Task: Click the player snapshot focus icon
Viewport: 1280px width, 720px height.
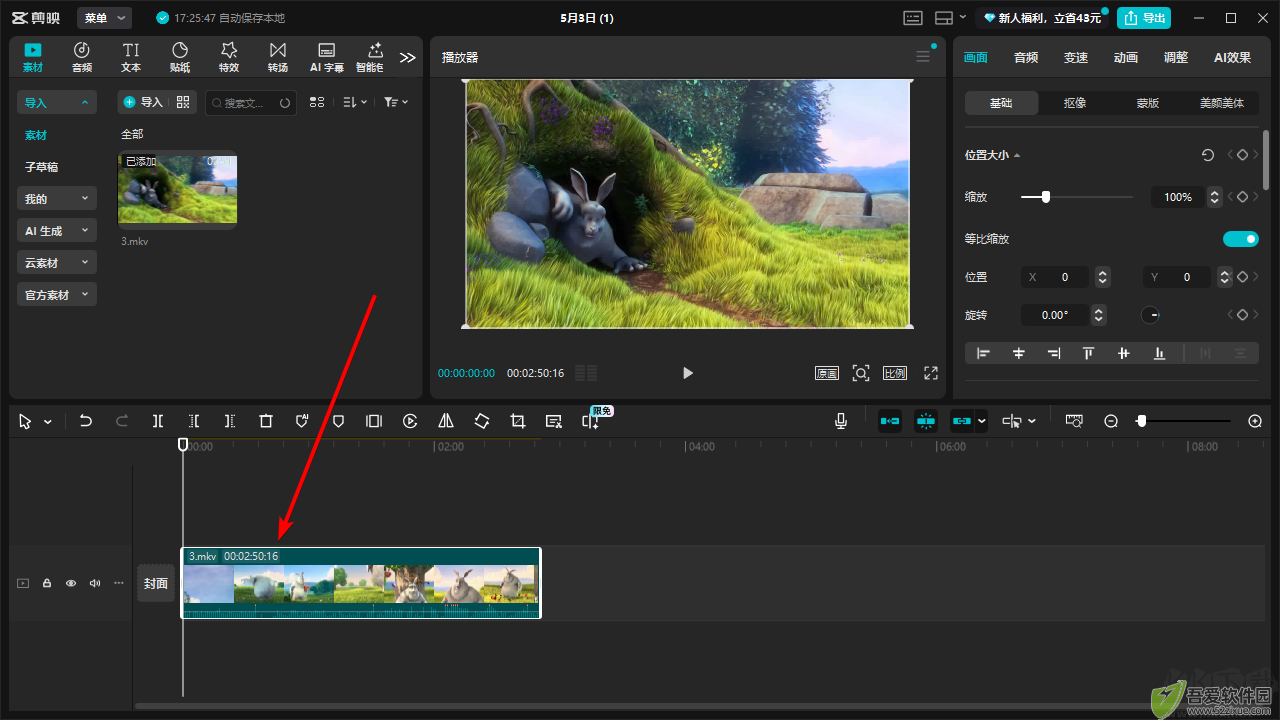Action: tap(861, 373)
